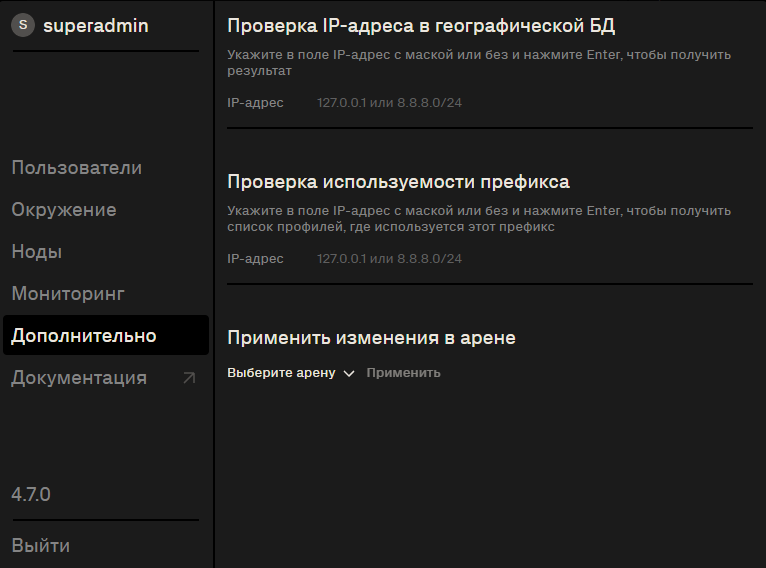Open the Ноды page

tap(36, 252)
